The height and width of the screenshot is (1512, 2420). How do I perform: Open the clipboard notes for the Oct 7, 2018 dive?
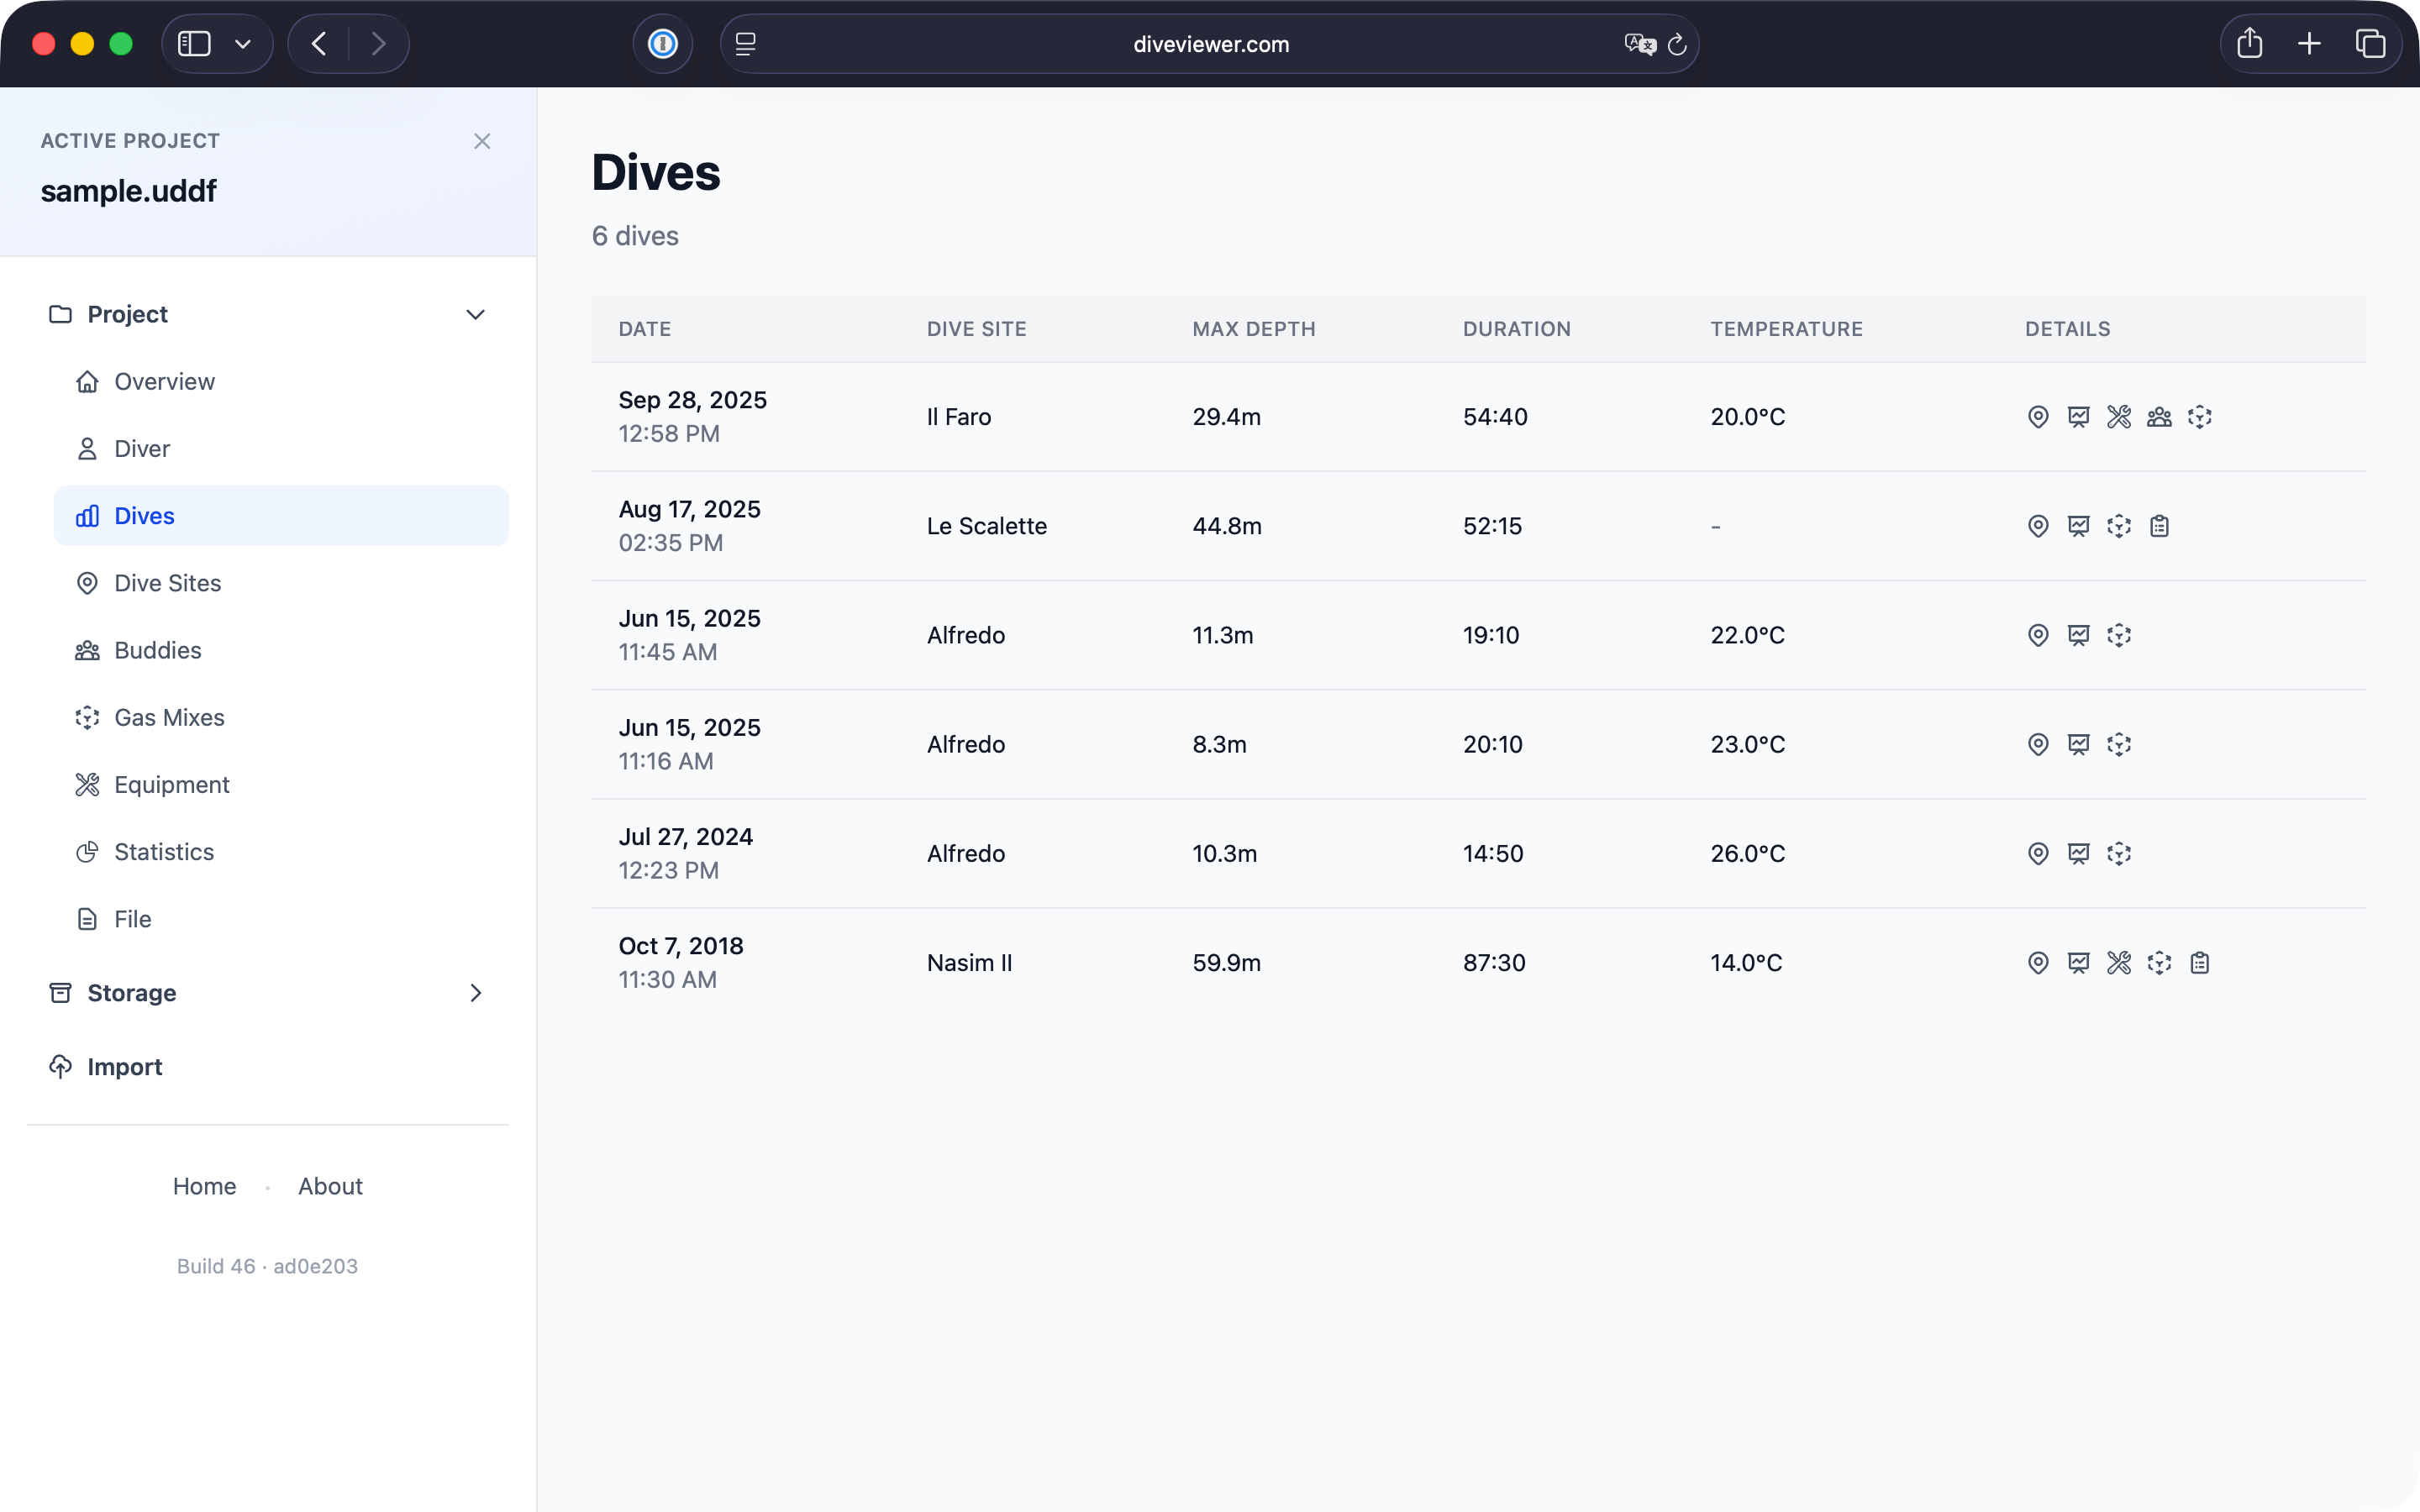[2199, 962]
